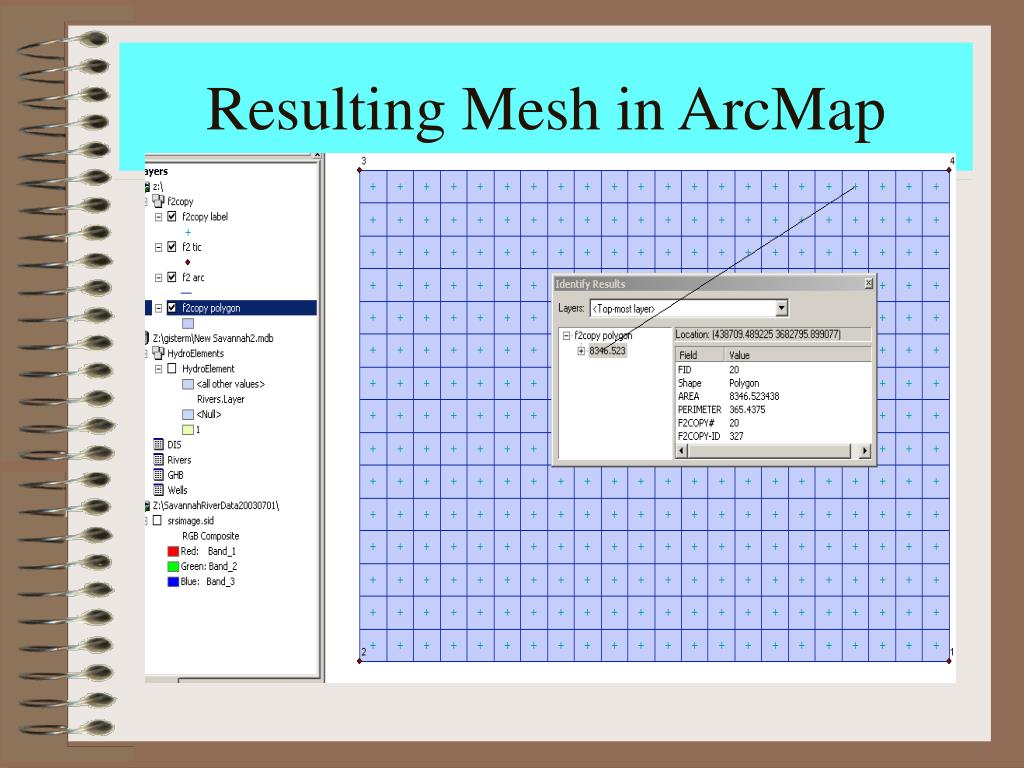Click the Field column header

point(699,355)
